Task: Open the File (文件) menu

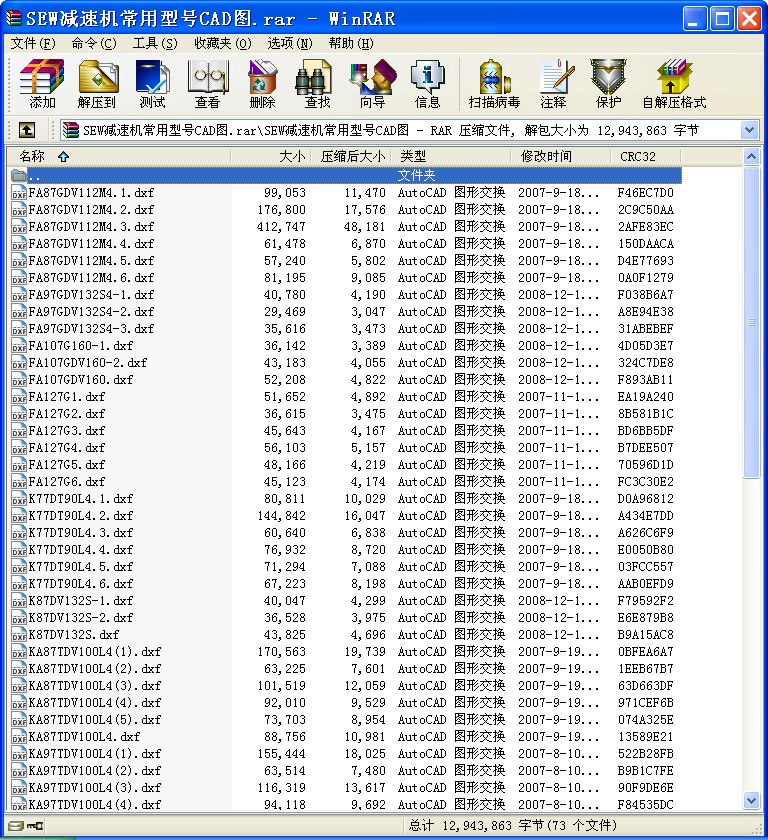Action: click(33, 43)
